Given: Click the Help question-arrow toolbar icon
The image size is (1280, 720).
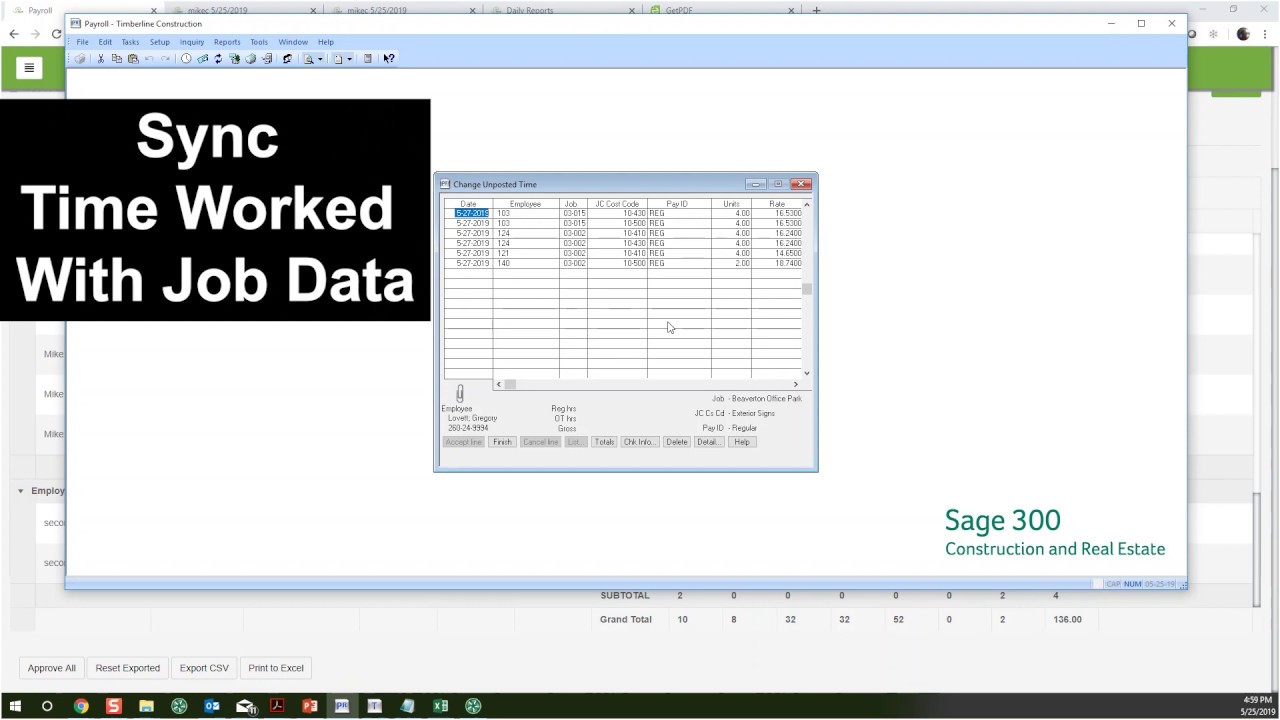Looking at the screenshot, I should pos(389,59).
